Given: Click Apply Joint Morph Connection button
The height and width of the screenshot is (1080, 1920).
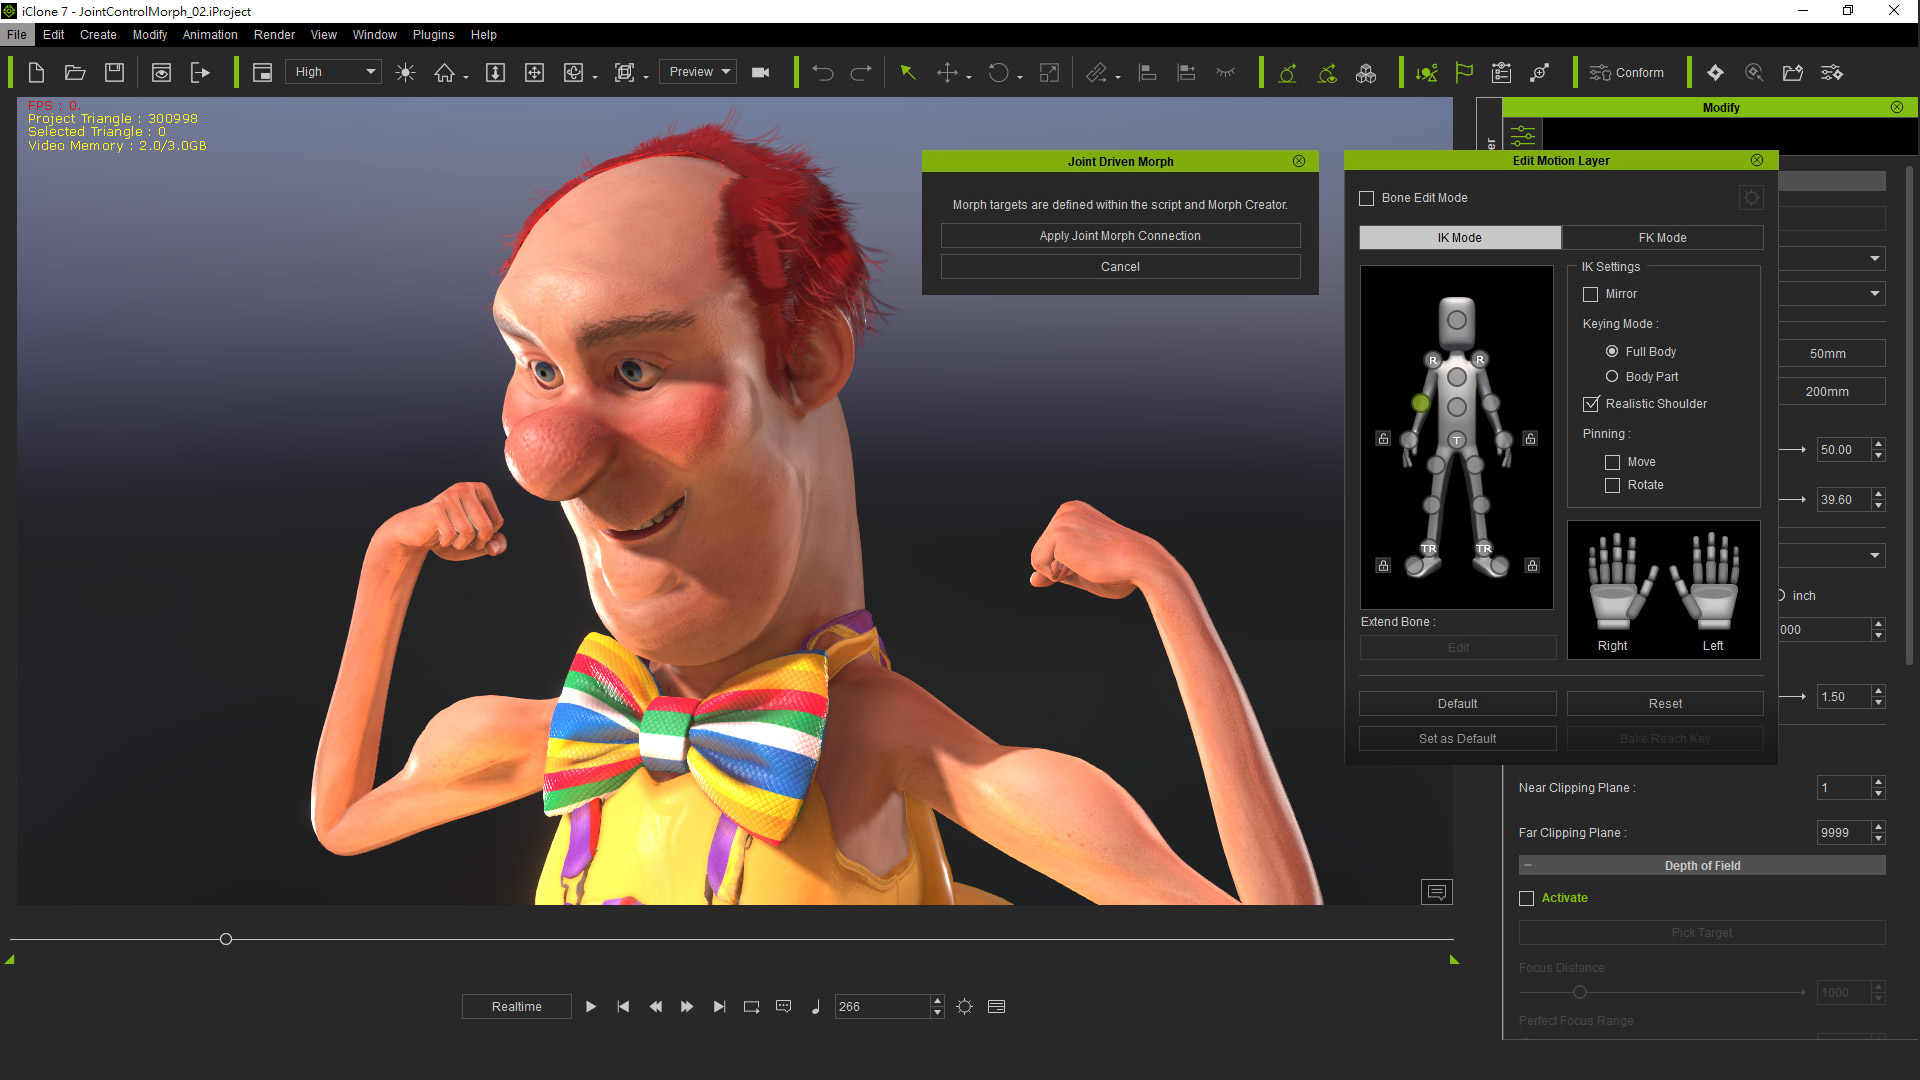Looking at the screenshot, I should [1120, 236].
